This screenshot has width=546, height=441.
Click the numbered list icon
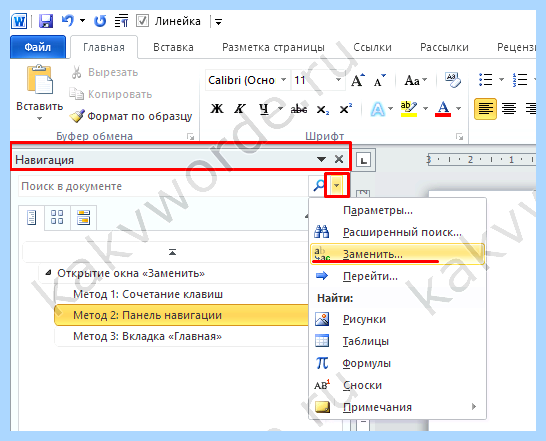(x=520, y=80)
